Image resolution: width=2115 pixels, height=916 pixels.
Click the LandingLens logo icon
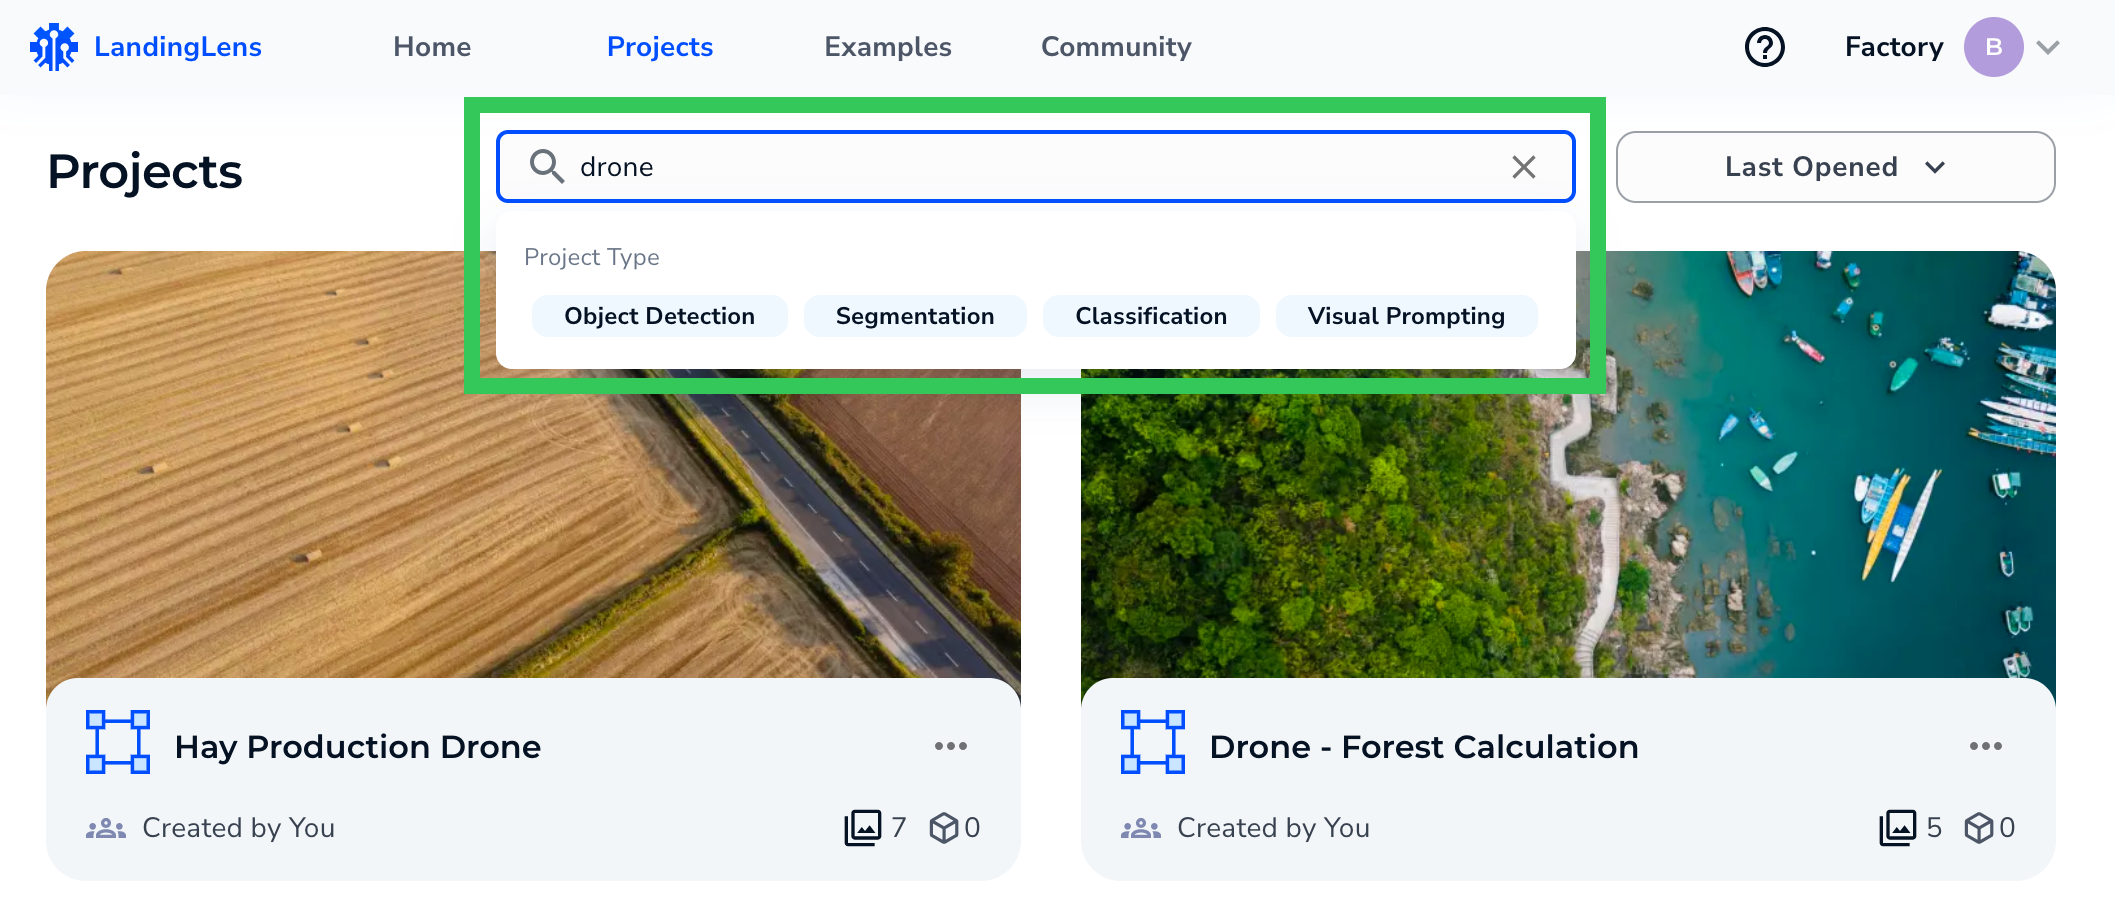55,45
